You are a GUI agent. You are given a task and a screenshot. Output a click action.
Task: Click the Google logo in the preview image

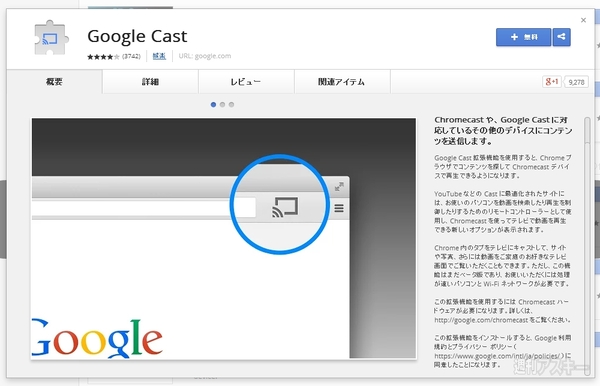pos(98,339)
